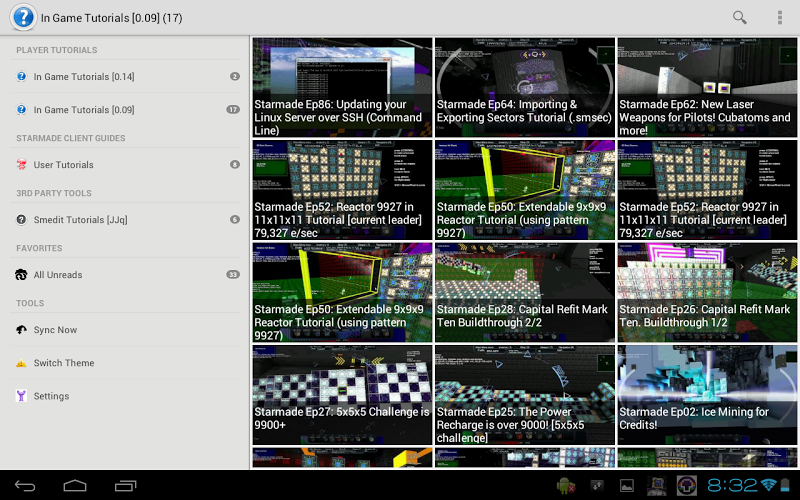Tap the recent apps navigation button
The image size is (800, 500).
pyautogui.click(x=126, y=485)
